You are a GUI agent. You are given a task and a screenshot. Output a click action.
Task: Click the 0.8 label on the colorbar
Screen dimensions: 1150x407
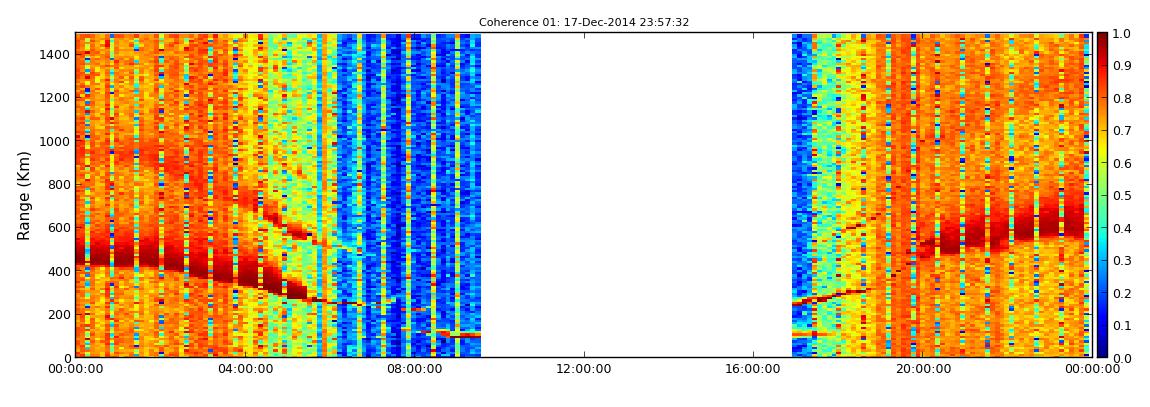[1123, 98]
